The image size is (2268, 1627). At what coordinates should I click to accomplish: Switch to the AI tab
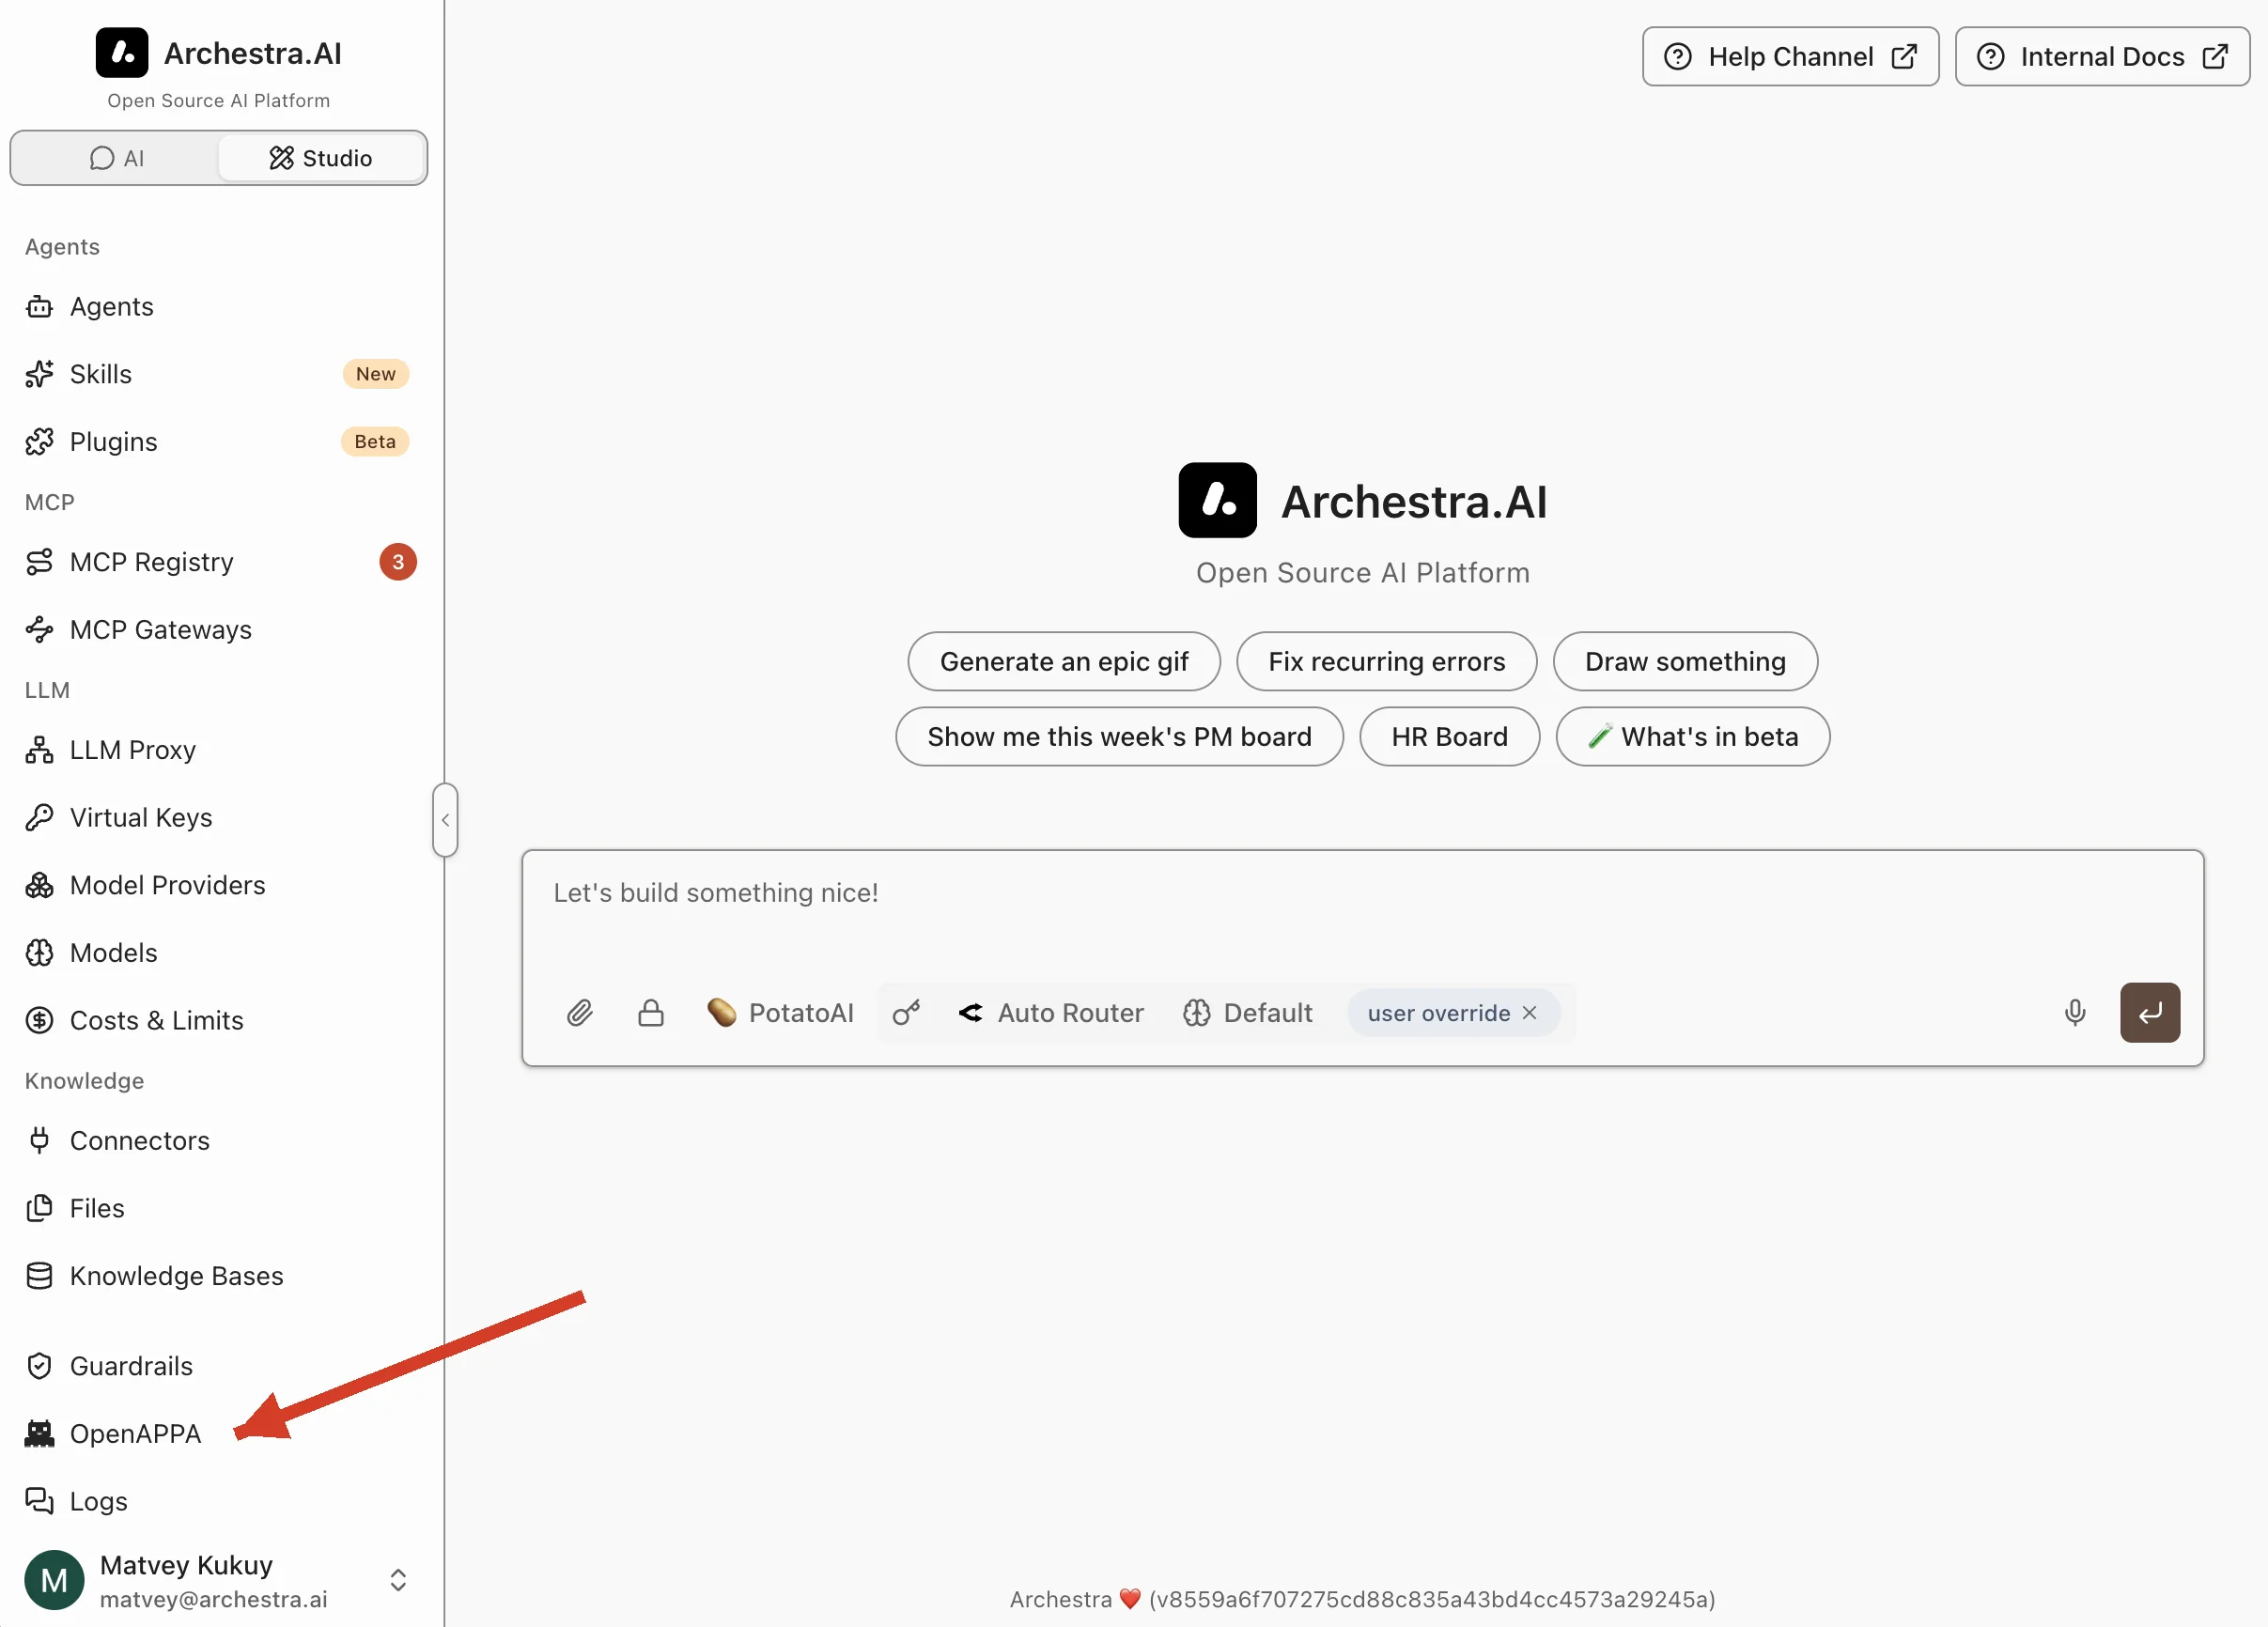(117, 158)
